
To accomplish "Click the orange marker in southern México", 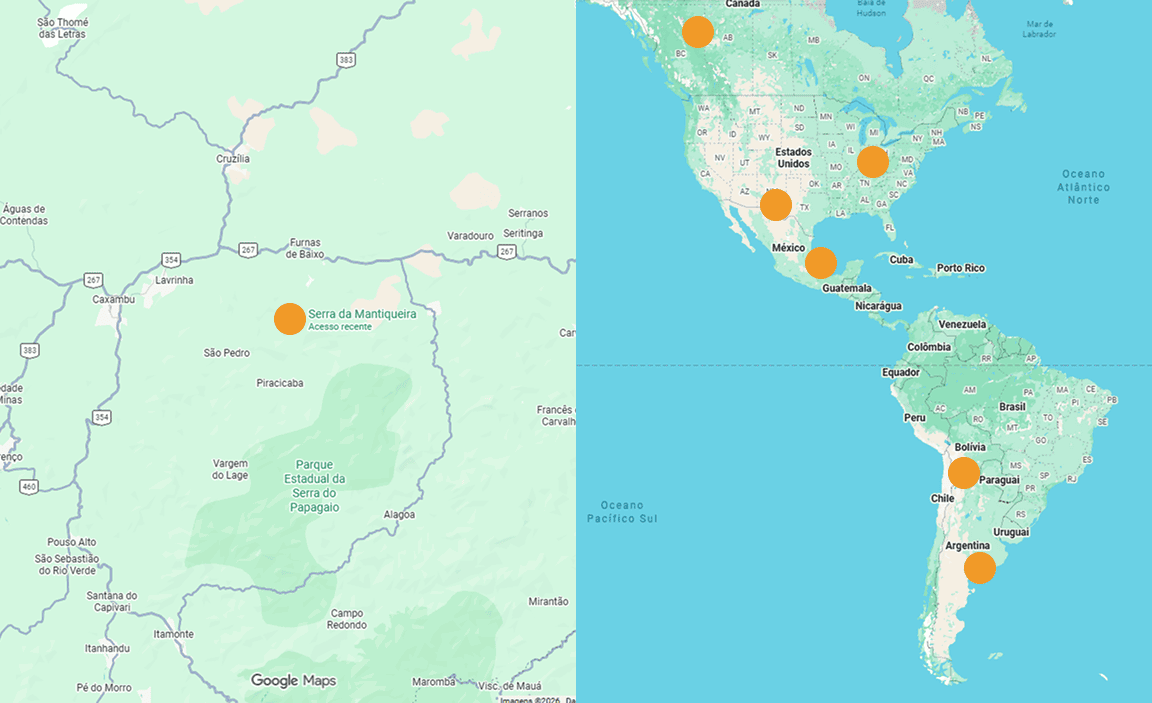I will point(821,263).
